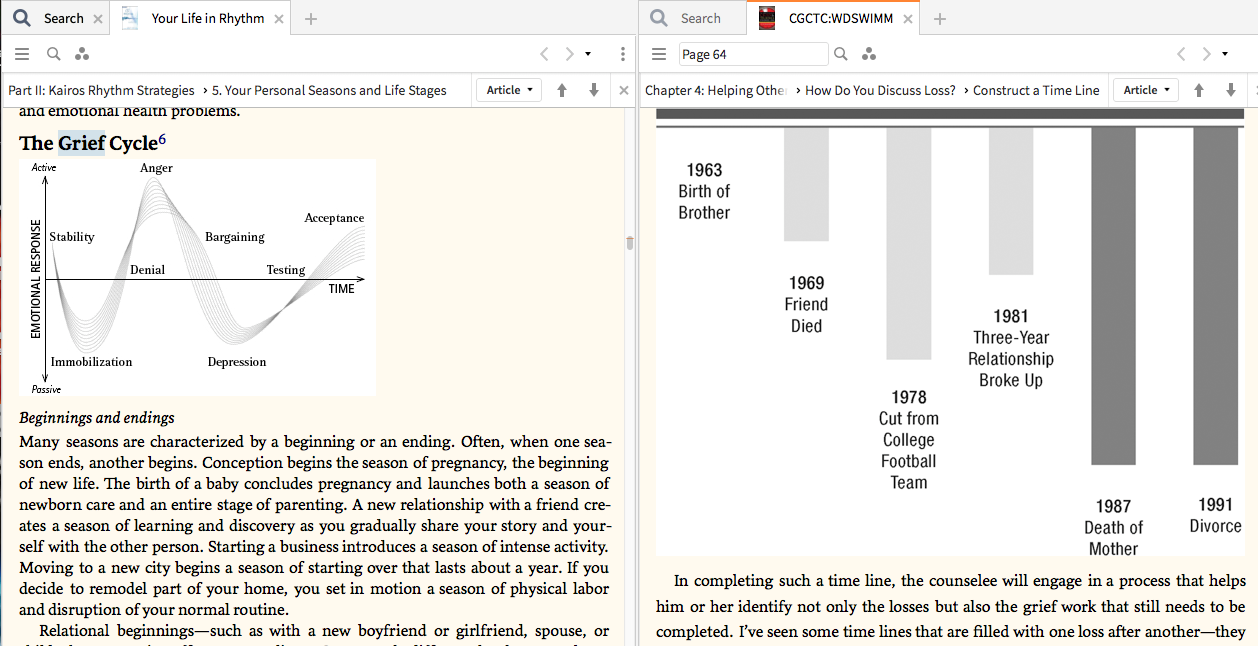Click 1981 Three-Year Relationship Broke Up label

click(x=1011, y=348)
